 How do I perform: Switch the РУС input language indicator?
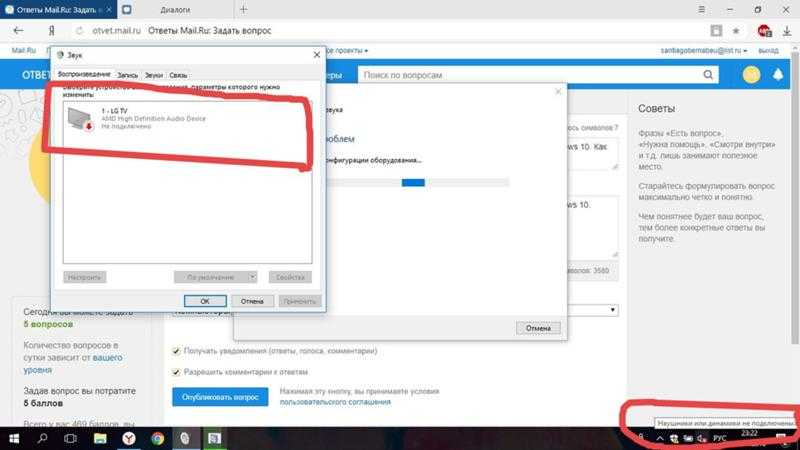719,438
